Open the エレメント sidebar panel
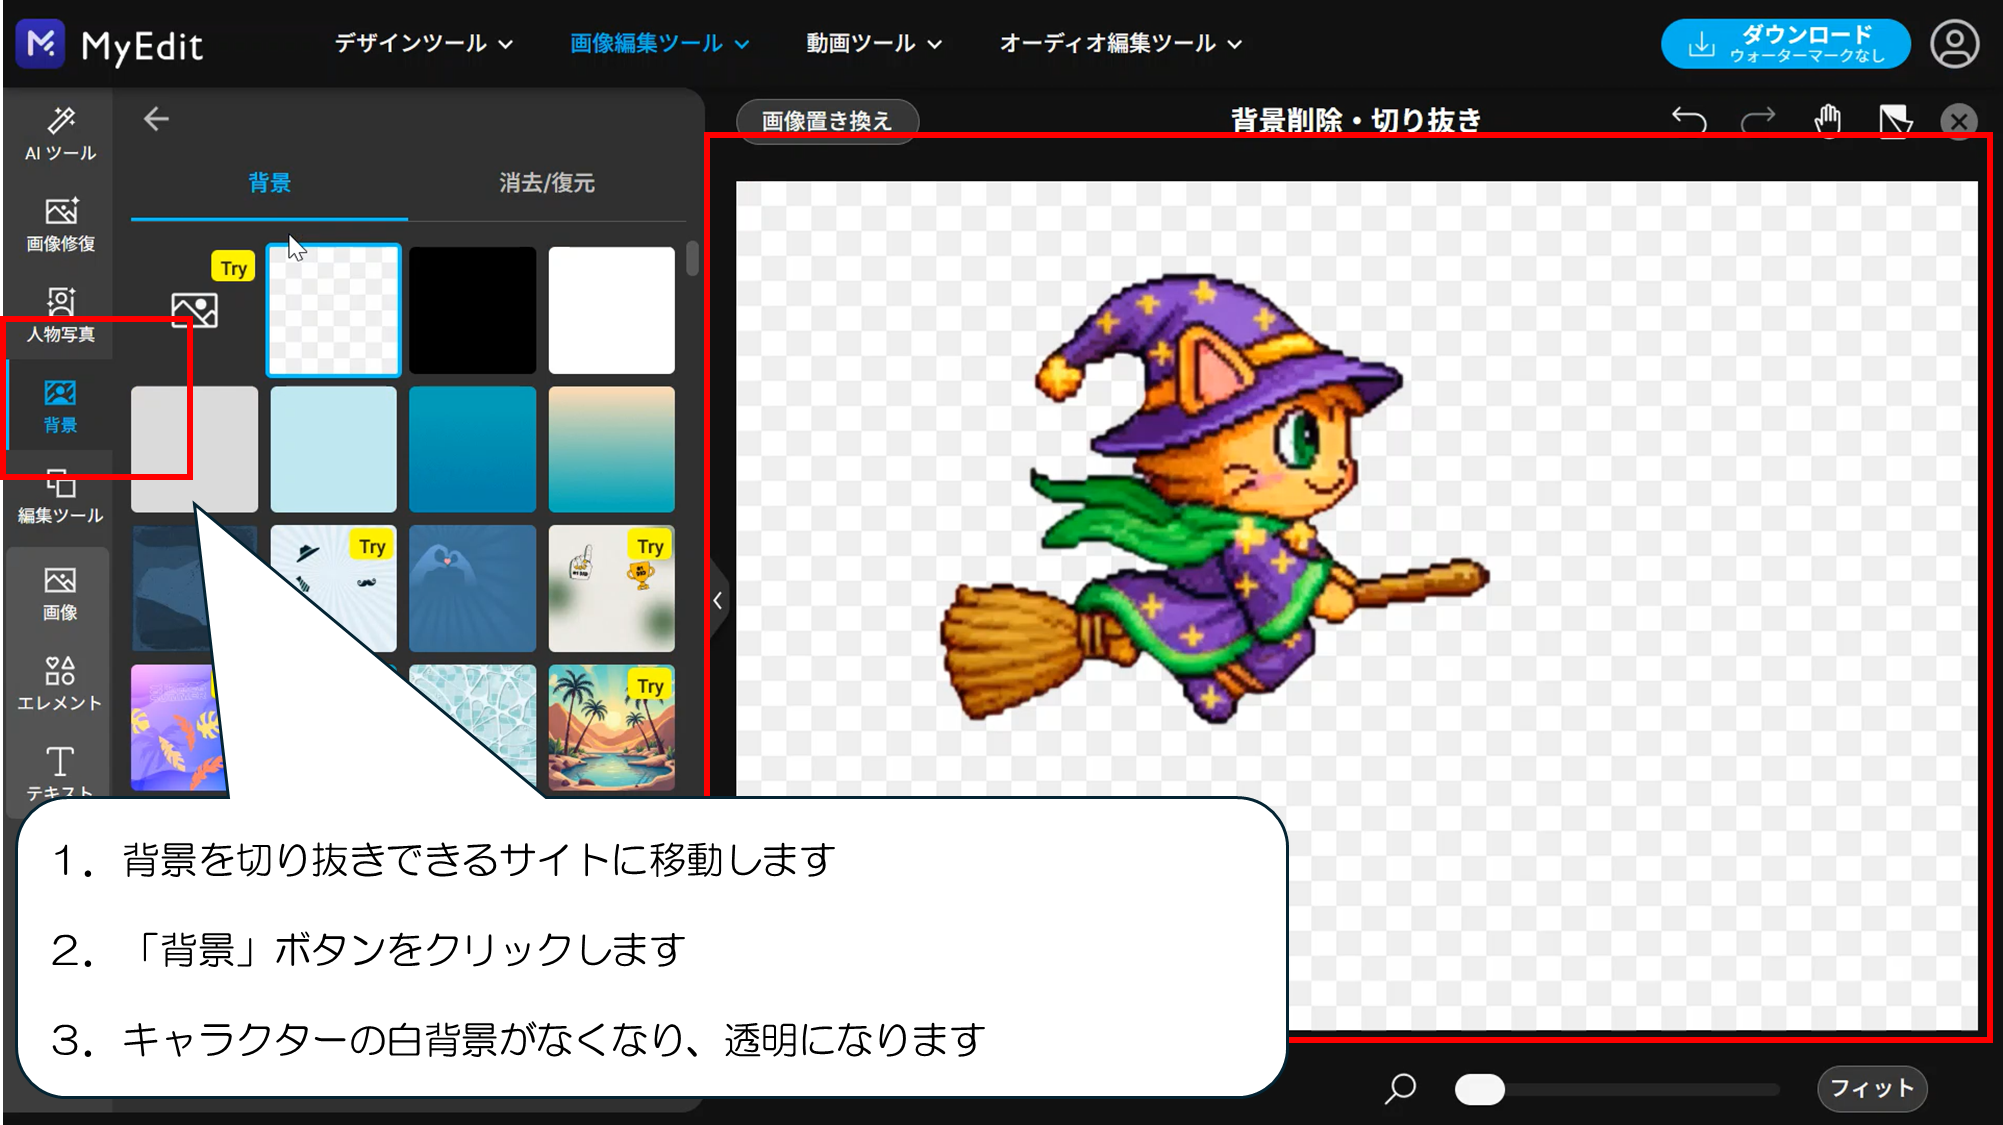Screen dimensions: 2003x1125 (60, 684)
